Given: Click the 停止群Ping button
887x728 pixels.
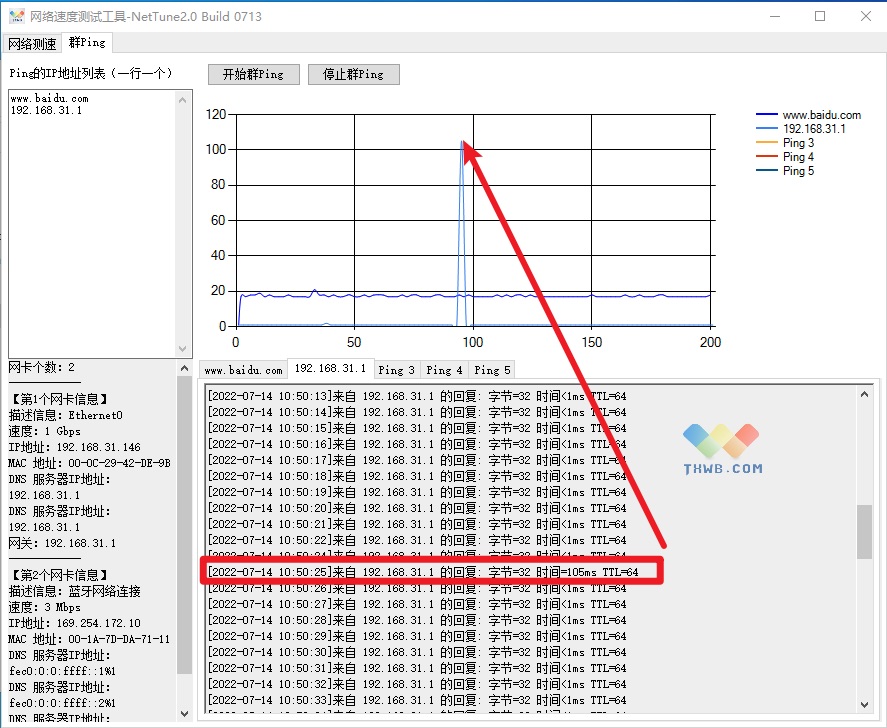Looking at the screenshot, I should coord(353,73).
